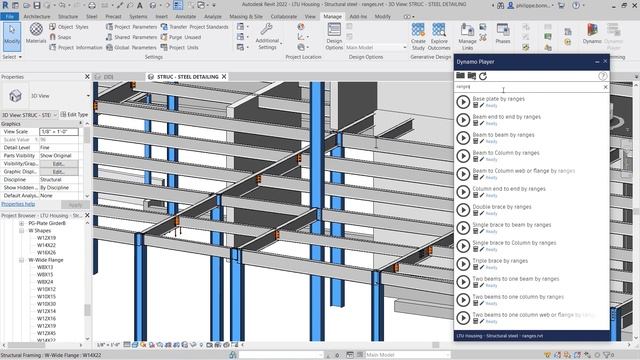Image resolution: width=640 pixels, height=360 pixels.
Task: Click Edit Type button
Action: pyautogui.click(x=74, y=115)
